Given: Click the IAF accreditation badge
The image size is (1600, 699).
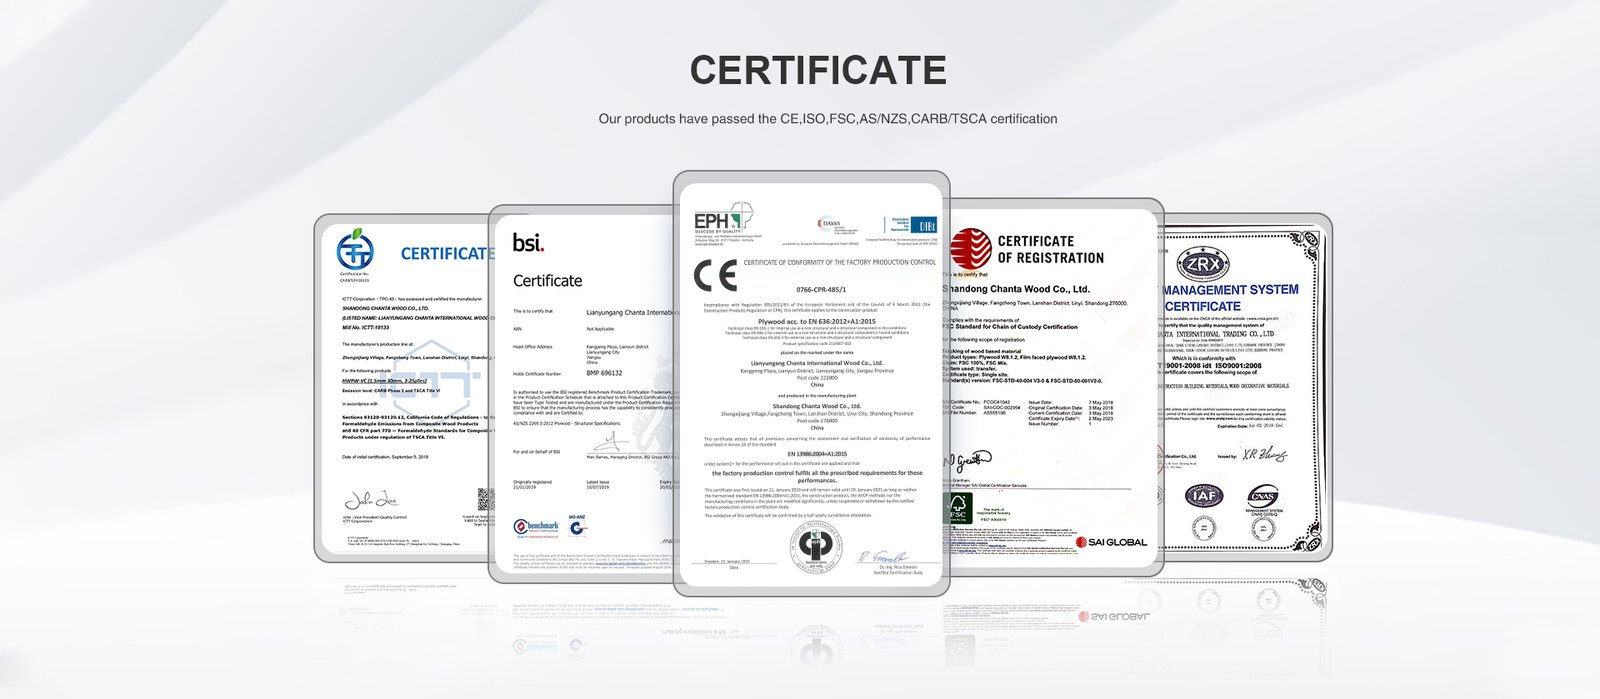Looking at the screenshot, I should (1204, 496).
